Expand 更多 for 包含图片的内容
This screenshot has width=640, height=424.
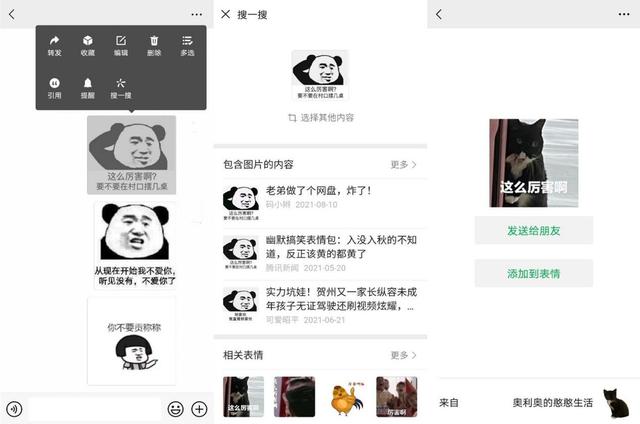pyautogui.click(x=403, y=164)
